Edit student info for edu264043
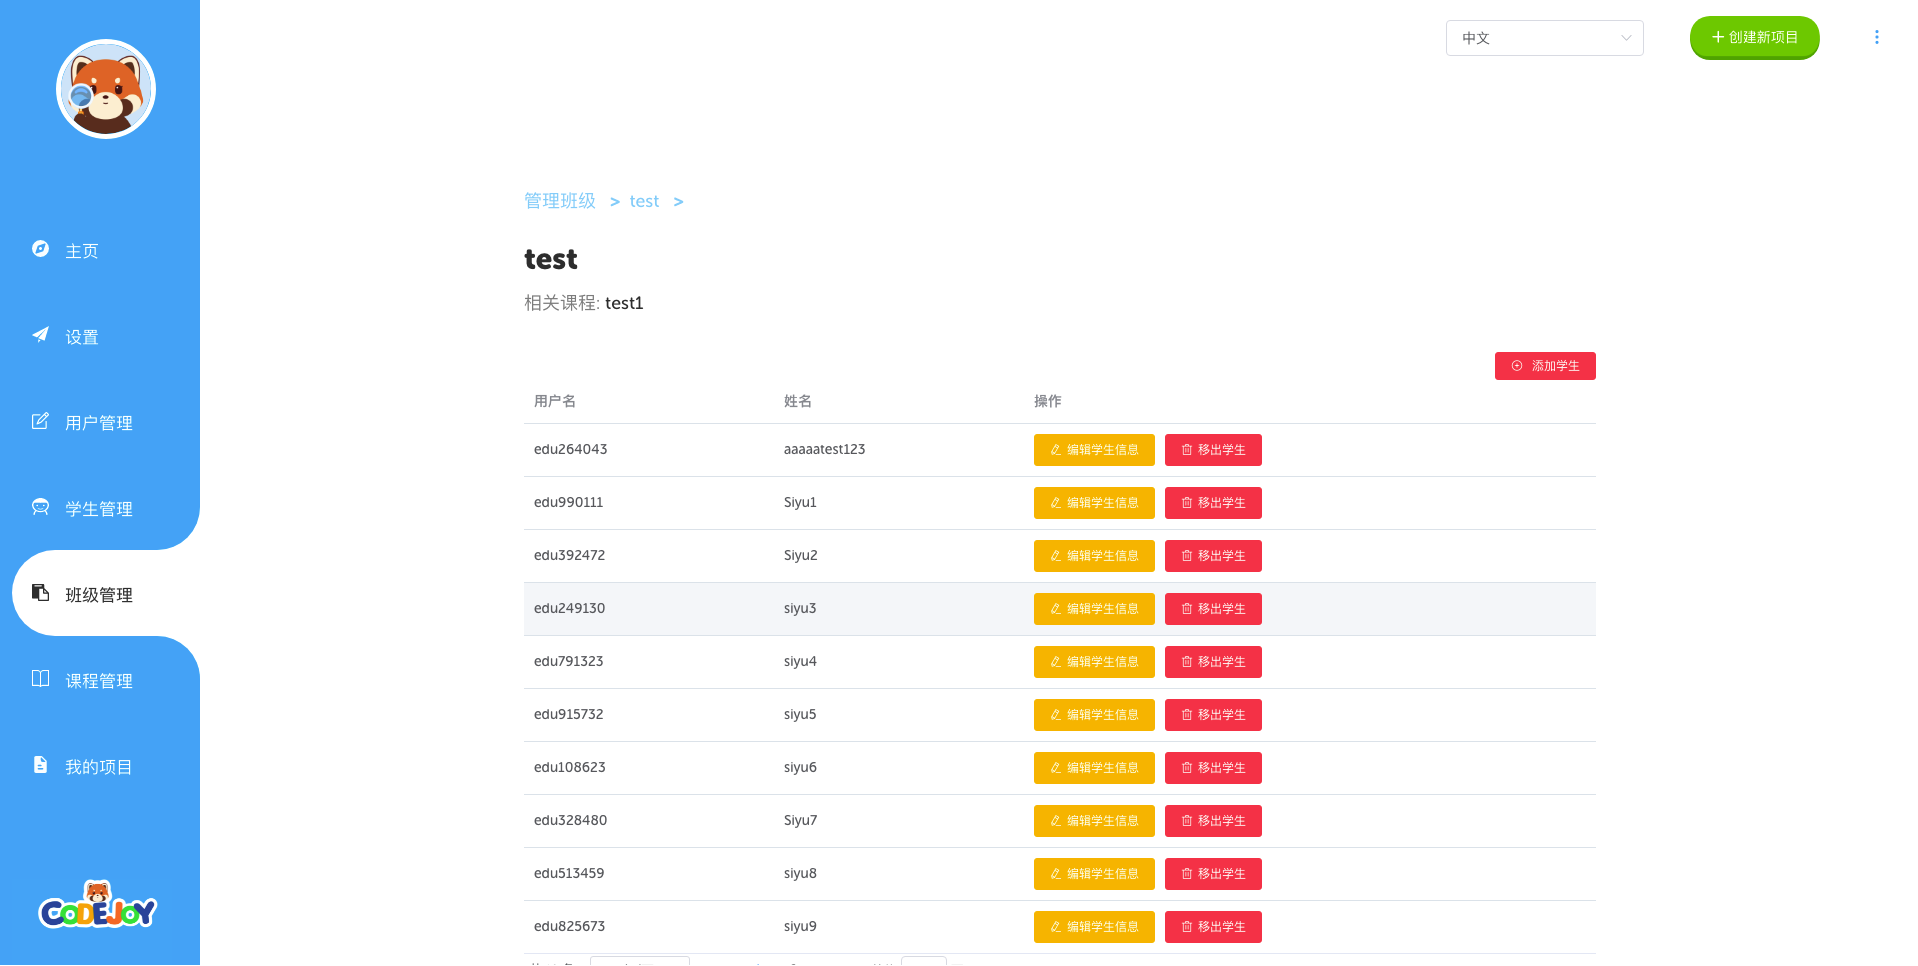1918x966 pixels. tap(1094, 450)
